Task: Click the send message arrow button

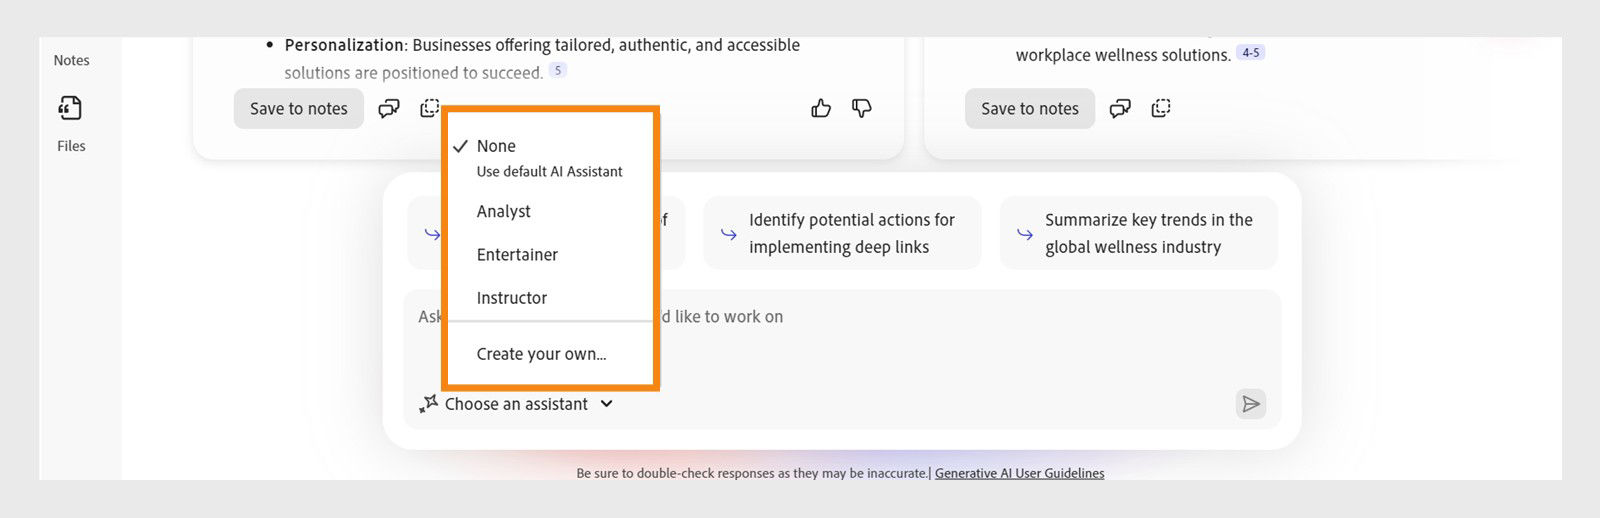Action: point(1251,404)
